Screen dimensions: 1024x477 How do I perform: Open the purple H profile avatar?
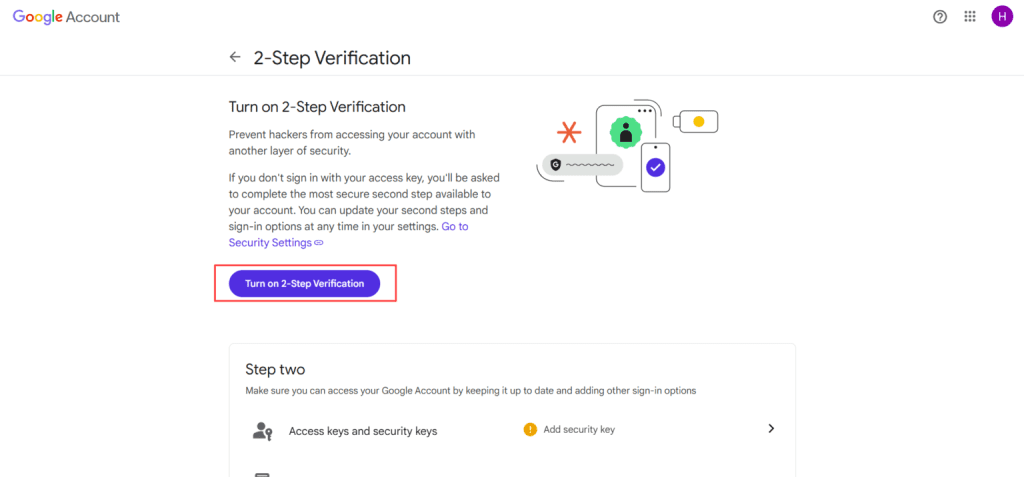(x=1002, y=16)
